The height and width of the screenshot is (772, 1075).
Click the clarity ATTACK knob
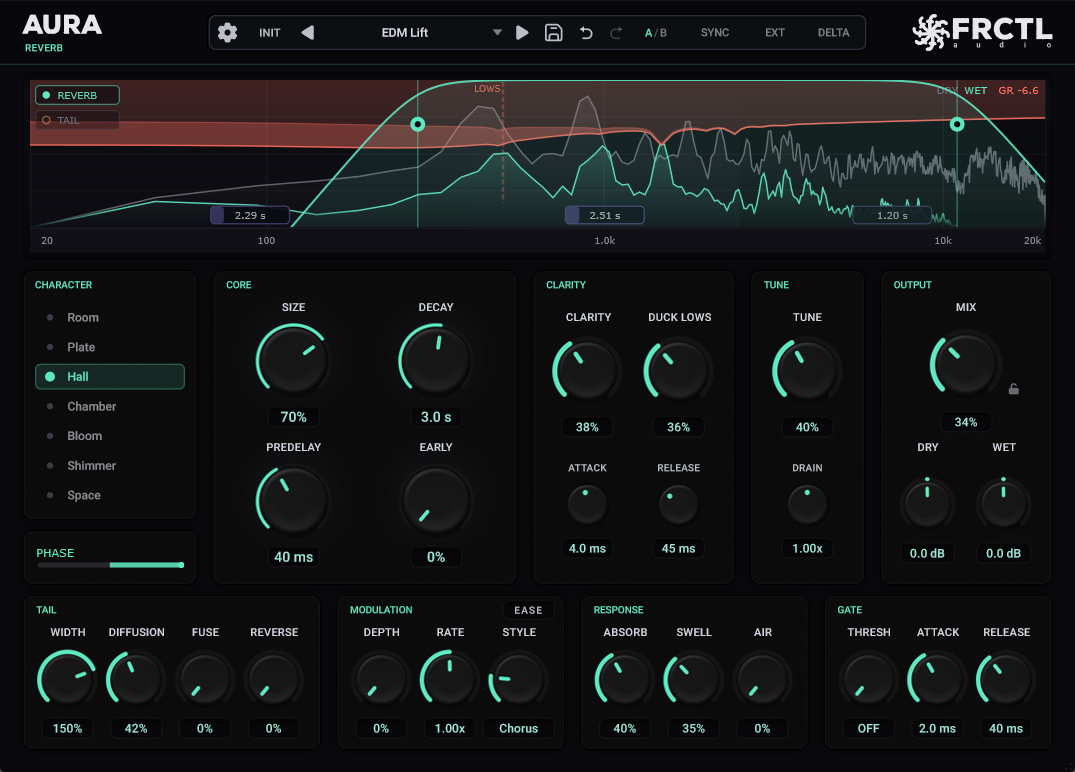tap(587, 505)
